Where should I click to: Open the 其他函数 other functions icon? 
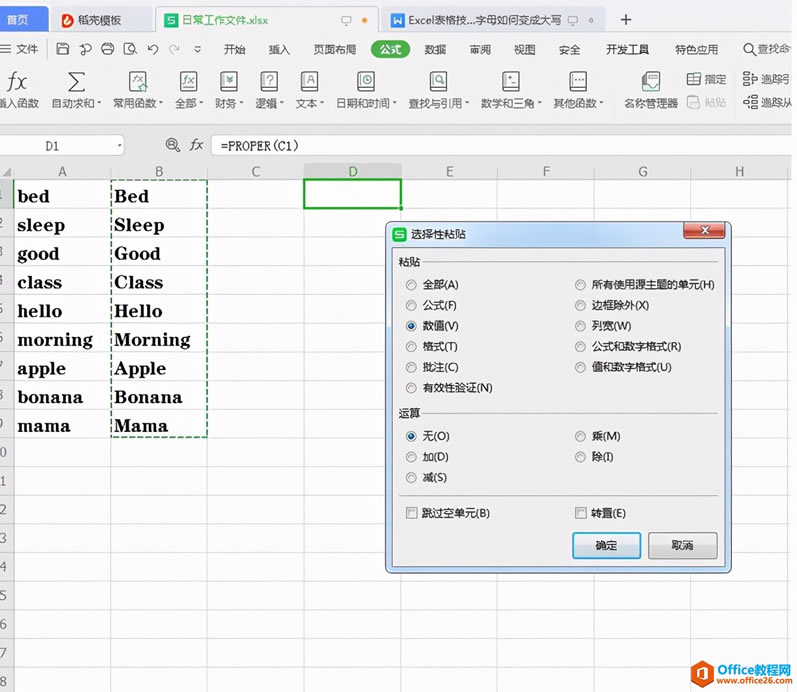pyautogui.click(x=578, y=81)
